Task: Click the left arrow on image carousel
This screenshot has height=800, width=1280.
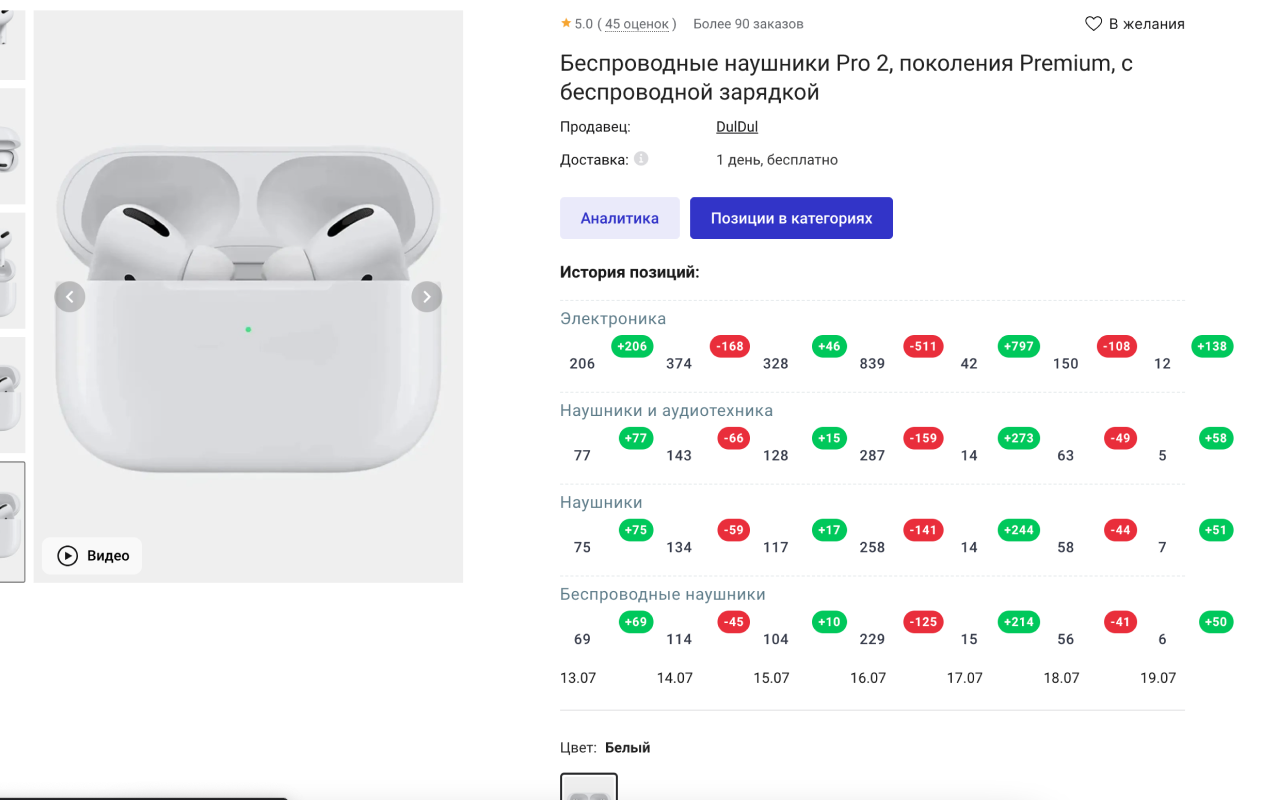Action: 70,296
